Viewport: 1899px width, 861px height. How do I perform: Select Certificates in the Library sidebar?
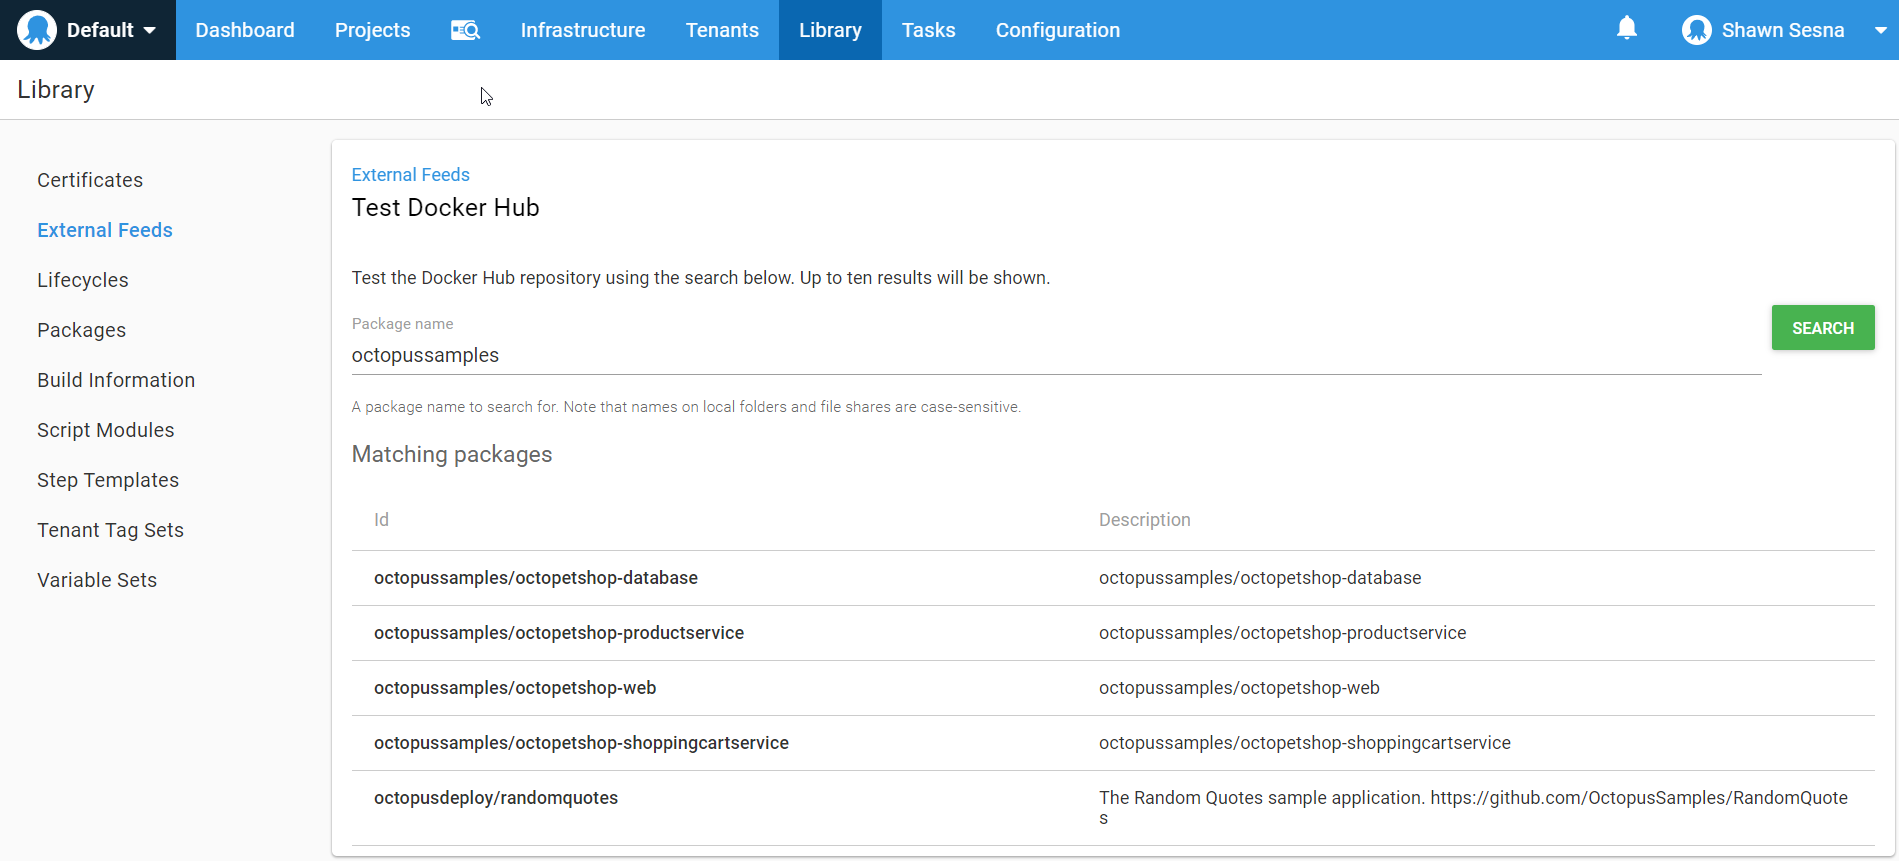coord(90,180)
